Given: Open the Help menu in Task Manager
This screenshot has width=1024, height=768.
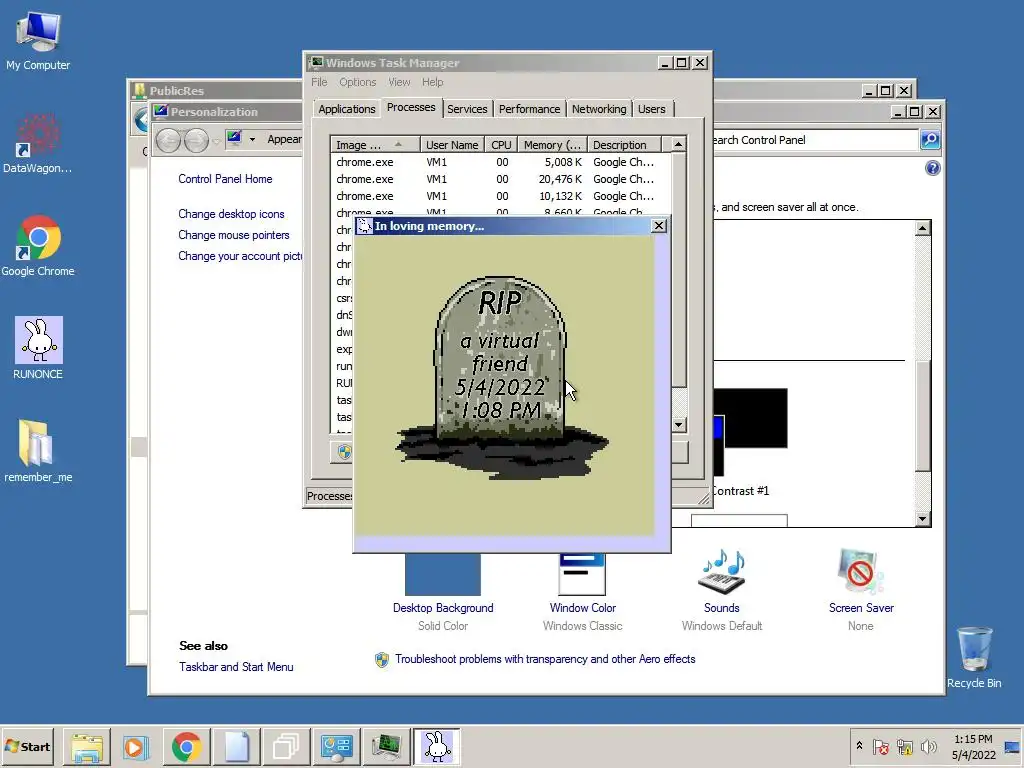Looking at the screenshot, I should (432, 82).
